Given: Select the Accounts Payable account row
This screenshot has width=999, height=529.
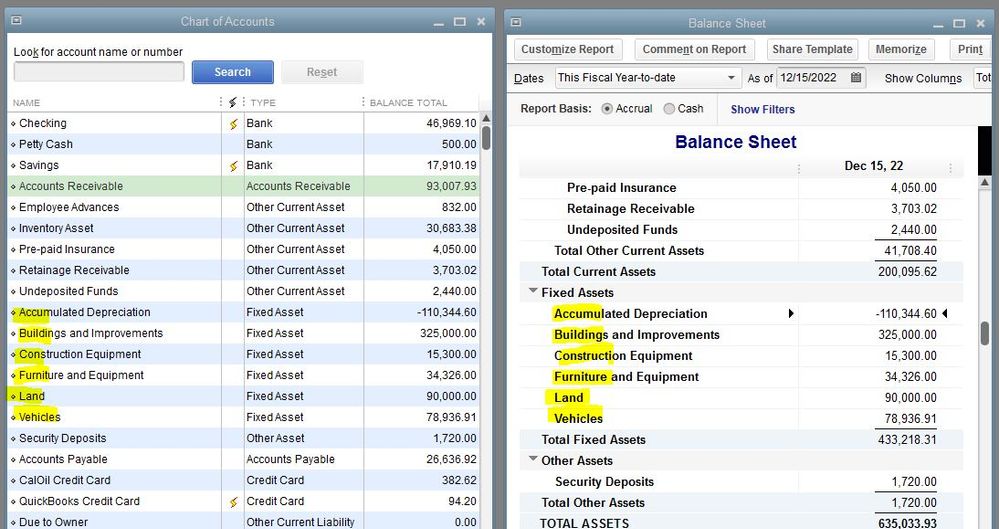Looking at the screenshot, I should (243, 460).
